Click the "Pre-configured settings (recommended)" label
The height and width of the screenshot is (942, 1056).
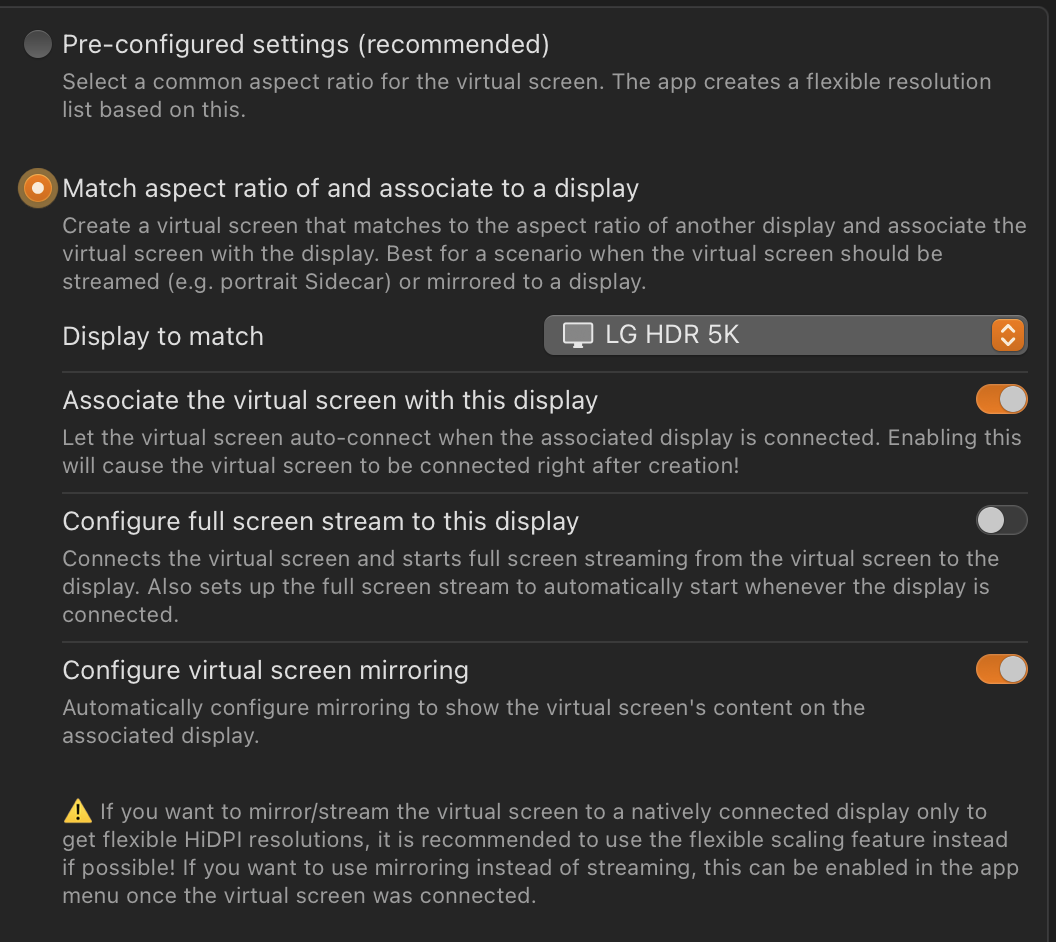coord(306,44)
